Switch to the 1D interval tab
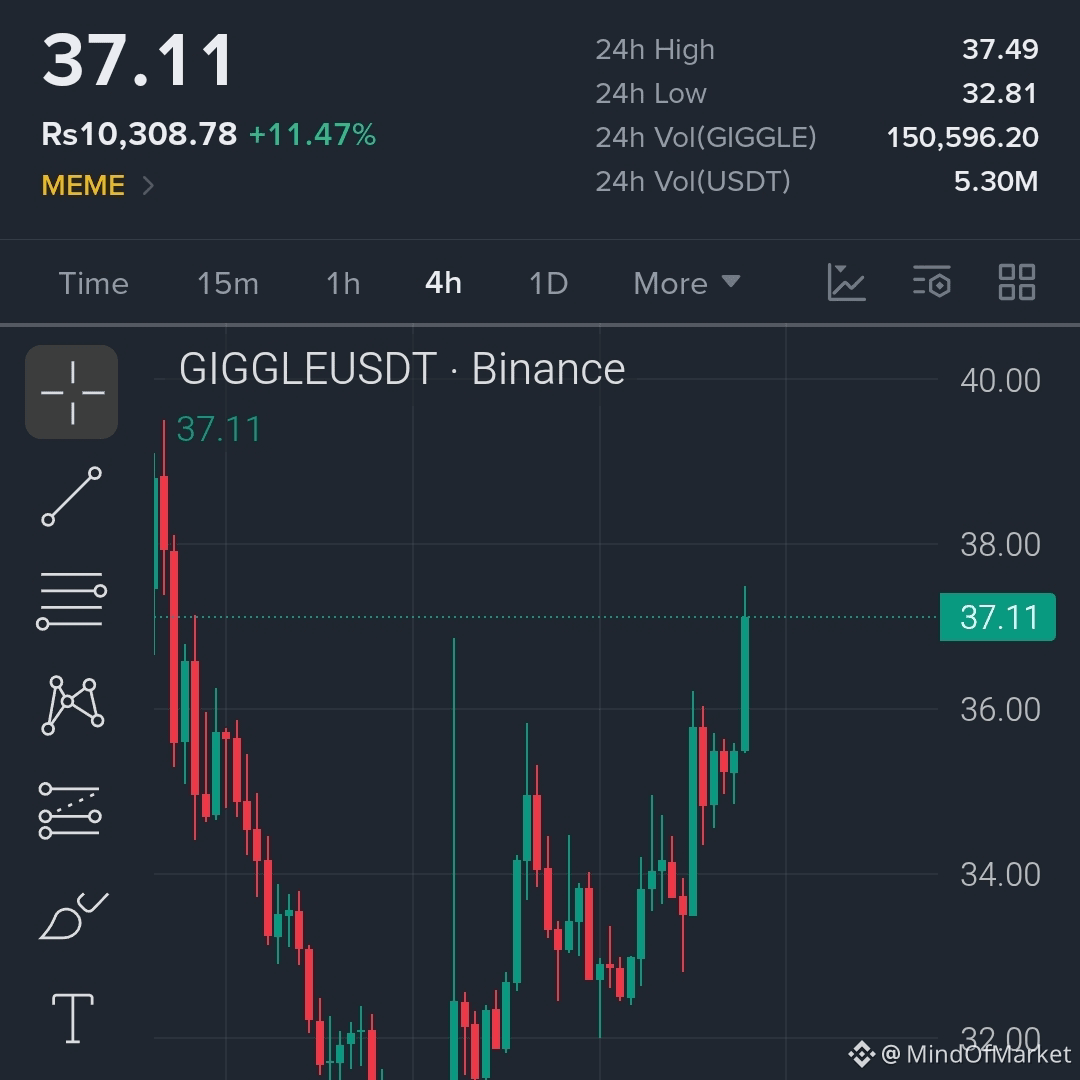 [x=548, y=284]
